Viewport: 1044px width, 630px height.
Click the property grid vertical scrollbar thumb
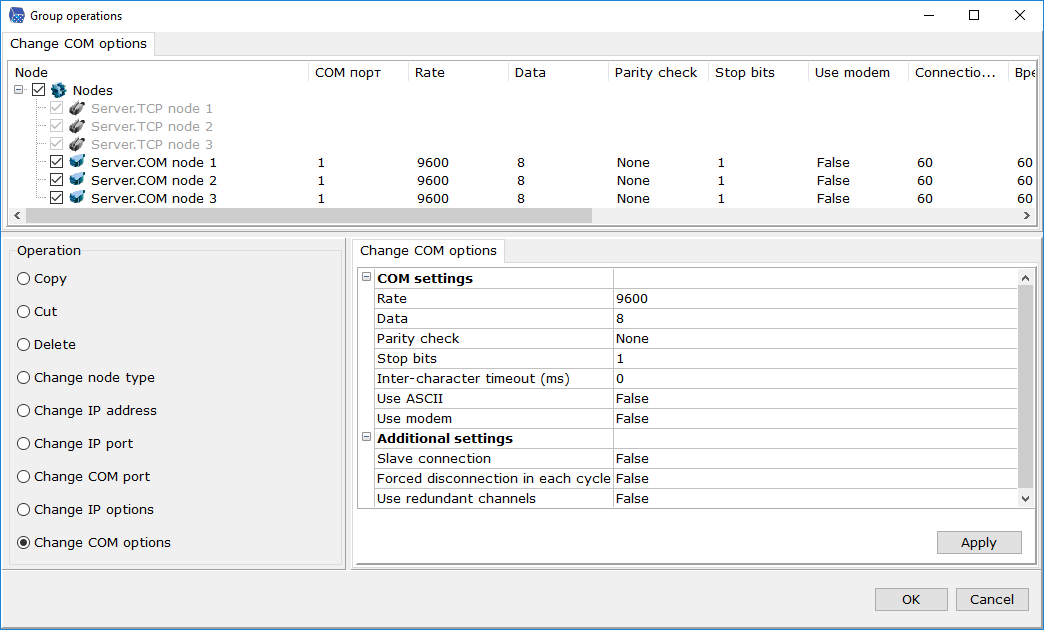click(1025, 386)
